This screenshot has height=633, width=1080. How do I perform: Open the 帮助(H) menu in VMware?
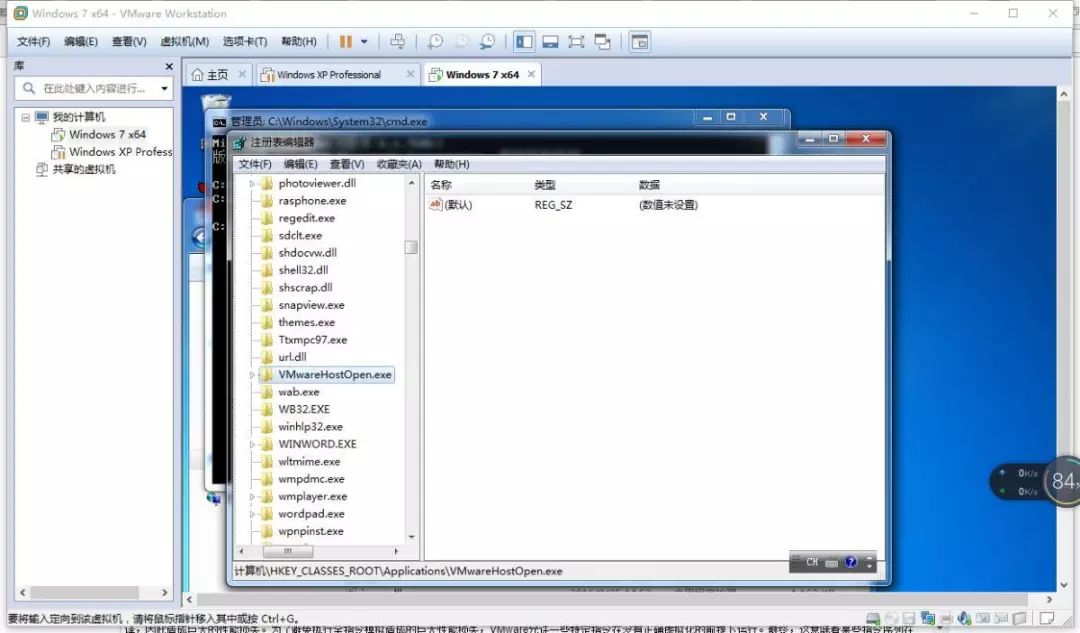tap(299, 41)
